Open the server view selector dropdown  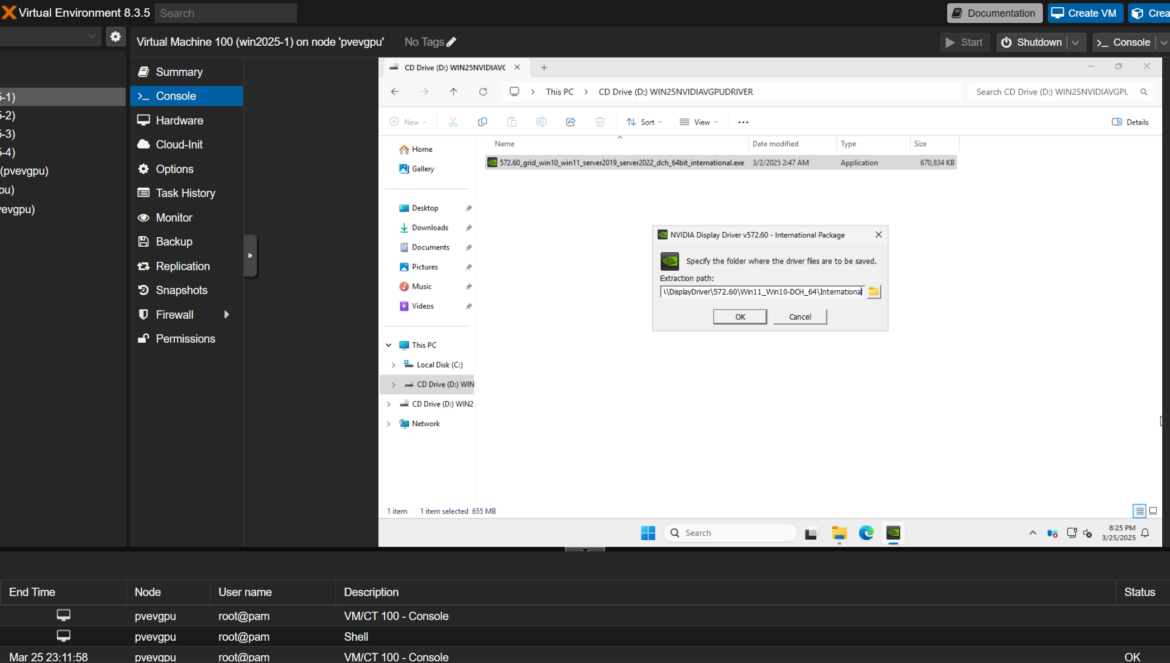(x=50, y=37)
